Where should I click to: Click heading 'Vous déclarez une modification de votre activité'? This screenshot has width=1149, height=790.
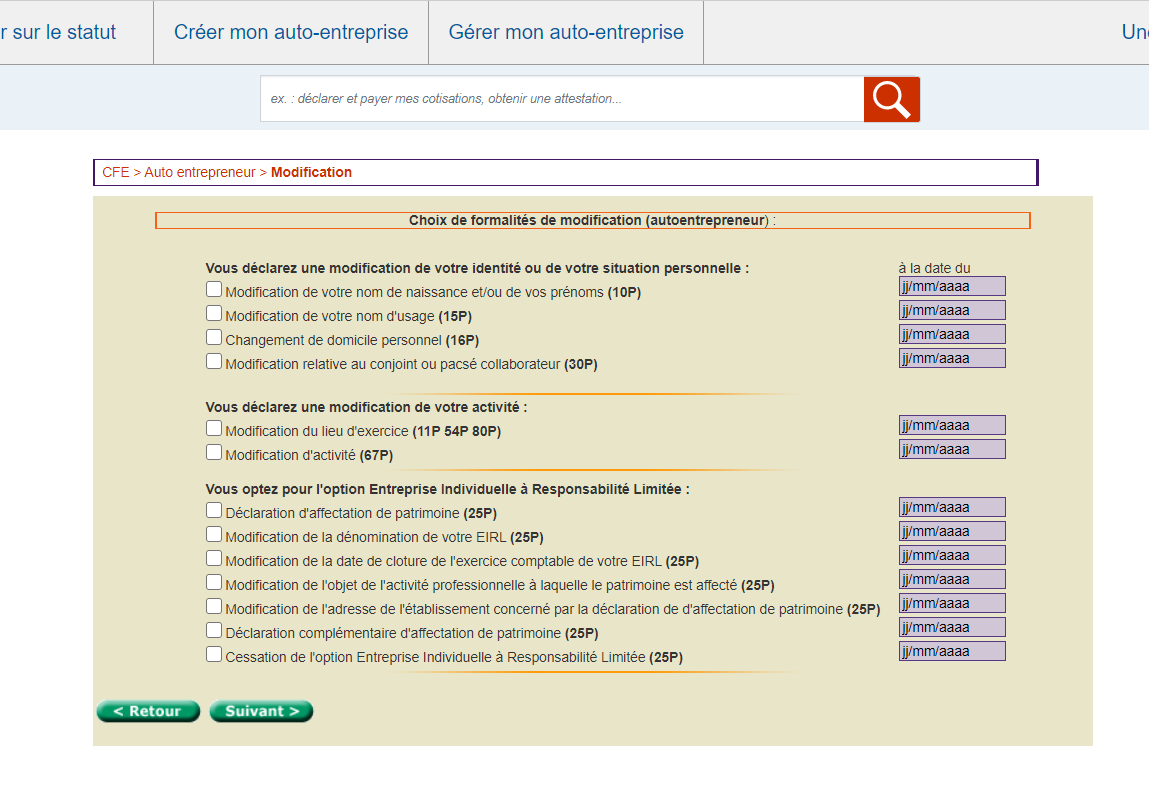(x=366, y=407)
